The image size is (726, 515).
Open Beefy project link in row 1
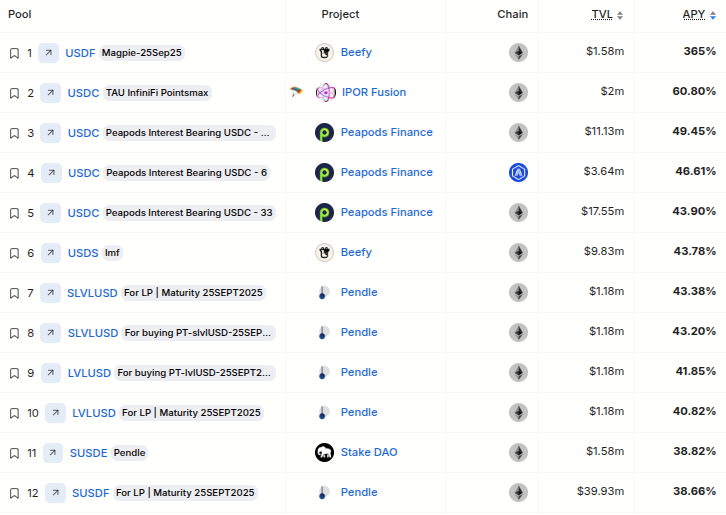point(356,52)
